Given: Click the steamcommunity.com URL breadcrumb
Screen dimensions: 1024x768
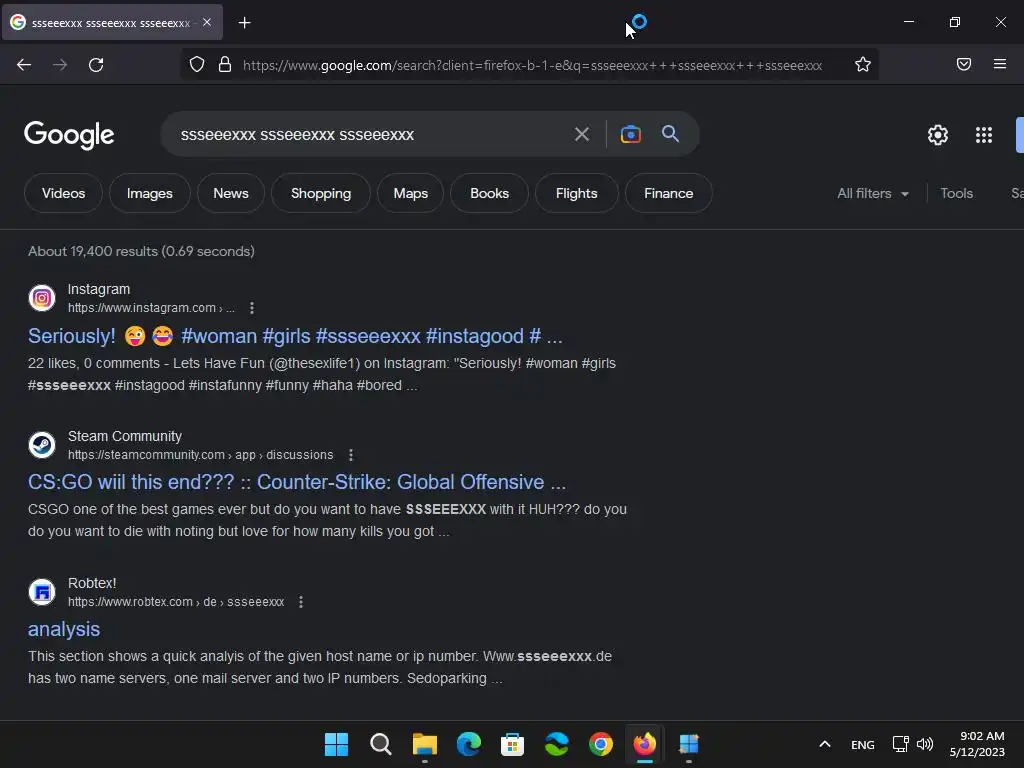Looking at the screenshot, I should pyautogui.click(x=200, y=455).
